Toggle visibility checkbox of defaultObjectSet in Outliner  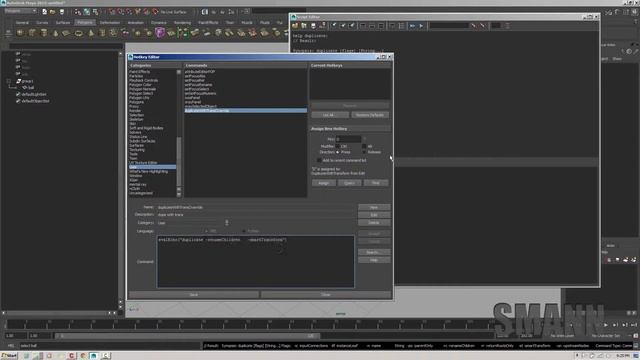point(18,101)
